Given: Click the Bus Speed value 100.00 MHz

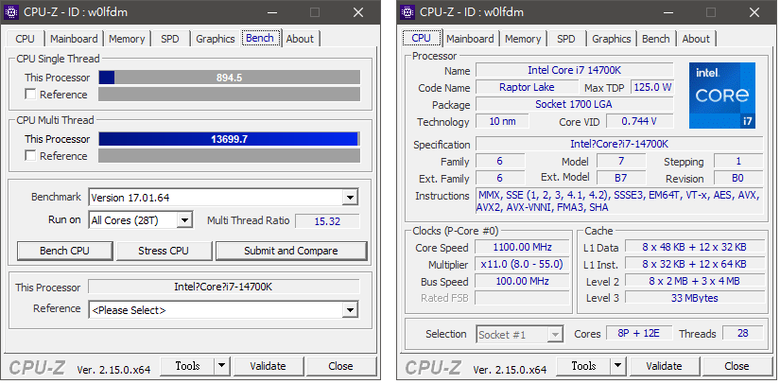Looking at the screenshot, I should coord(522,281).
